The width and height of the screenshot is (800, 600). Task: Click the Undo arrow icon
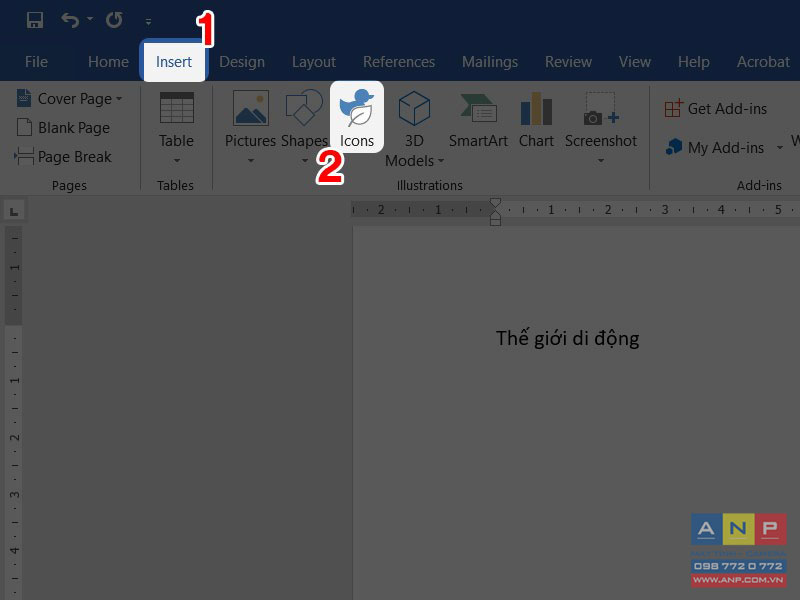pyautogui.click(x=70, y=20)
